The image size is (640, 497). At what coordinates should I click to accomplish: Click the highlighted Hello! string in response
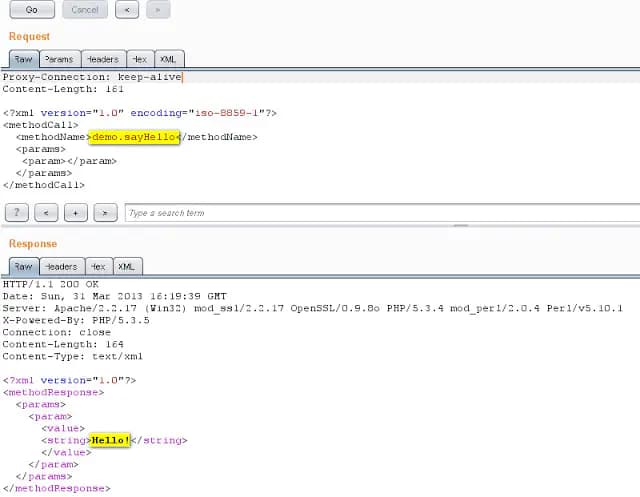point(110,440)
